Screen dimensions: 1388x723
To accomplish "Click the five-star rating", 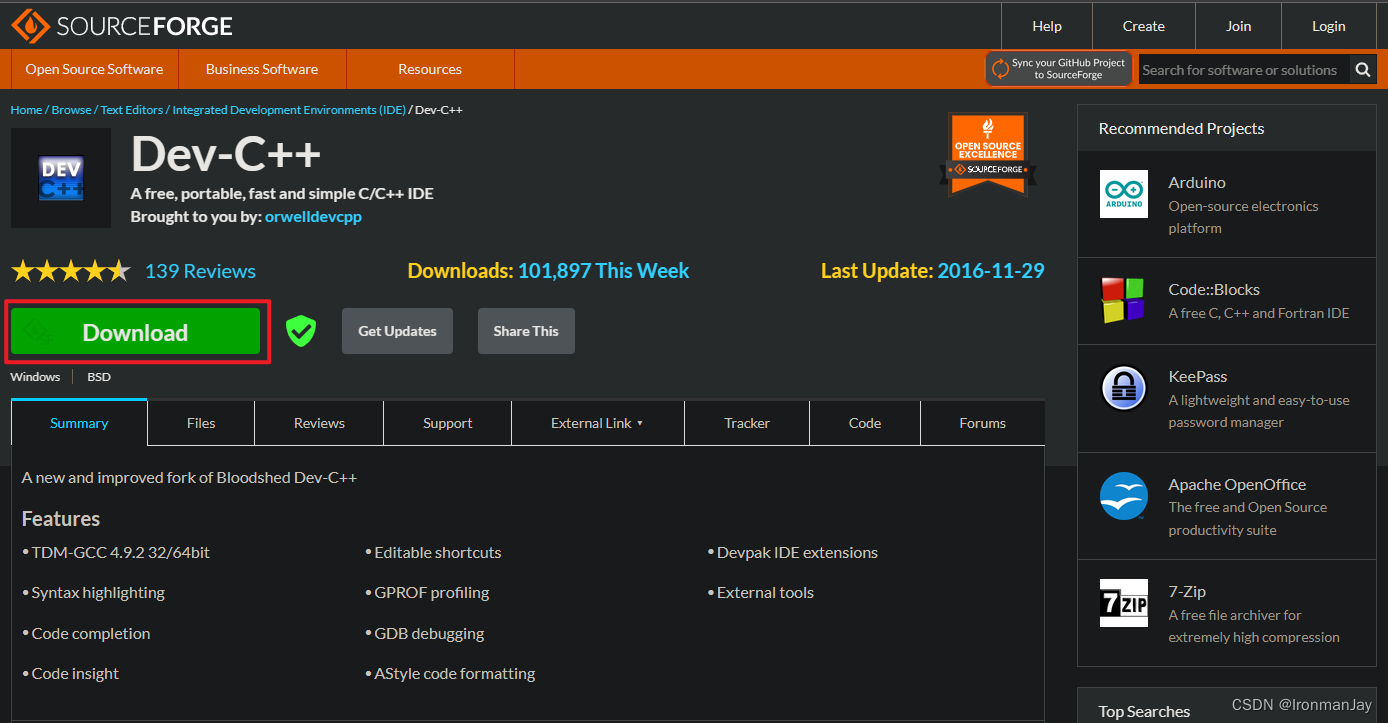I will [x=71, y=271].
